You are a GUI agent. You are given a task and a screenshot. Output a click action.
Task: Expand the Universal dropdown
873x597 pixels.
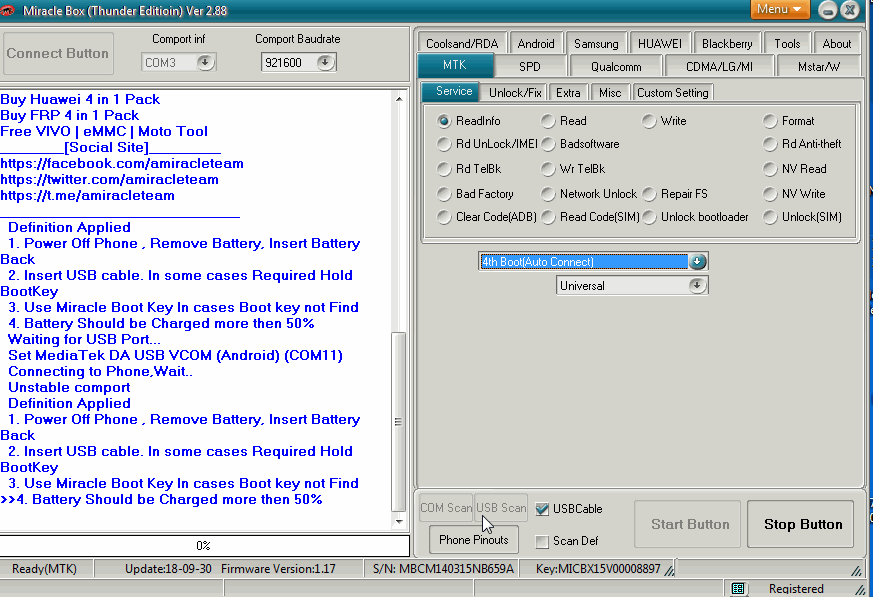[697, 286]
